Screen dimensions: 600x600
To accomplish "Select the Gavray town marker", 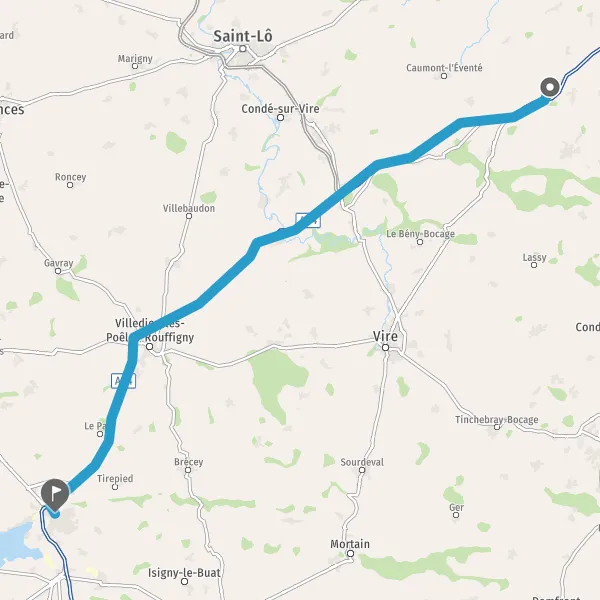I will [58, 271].
